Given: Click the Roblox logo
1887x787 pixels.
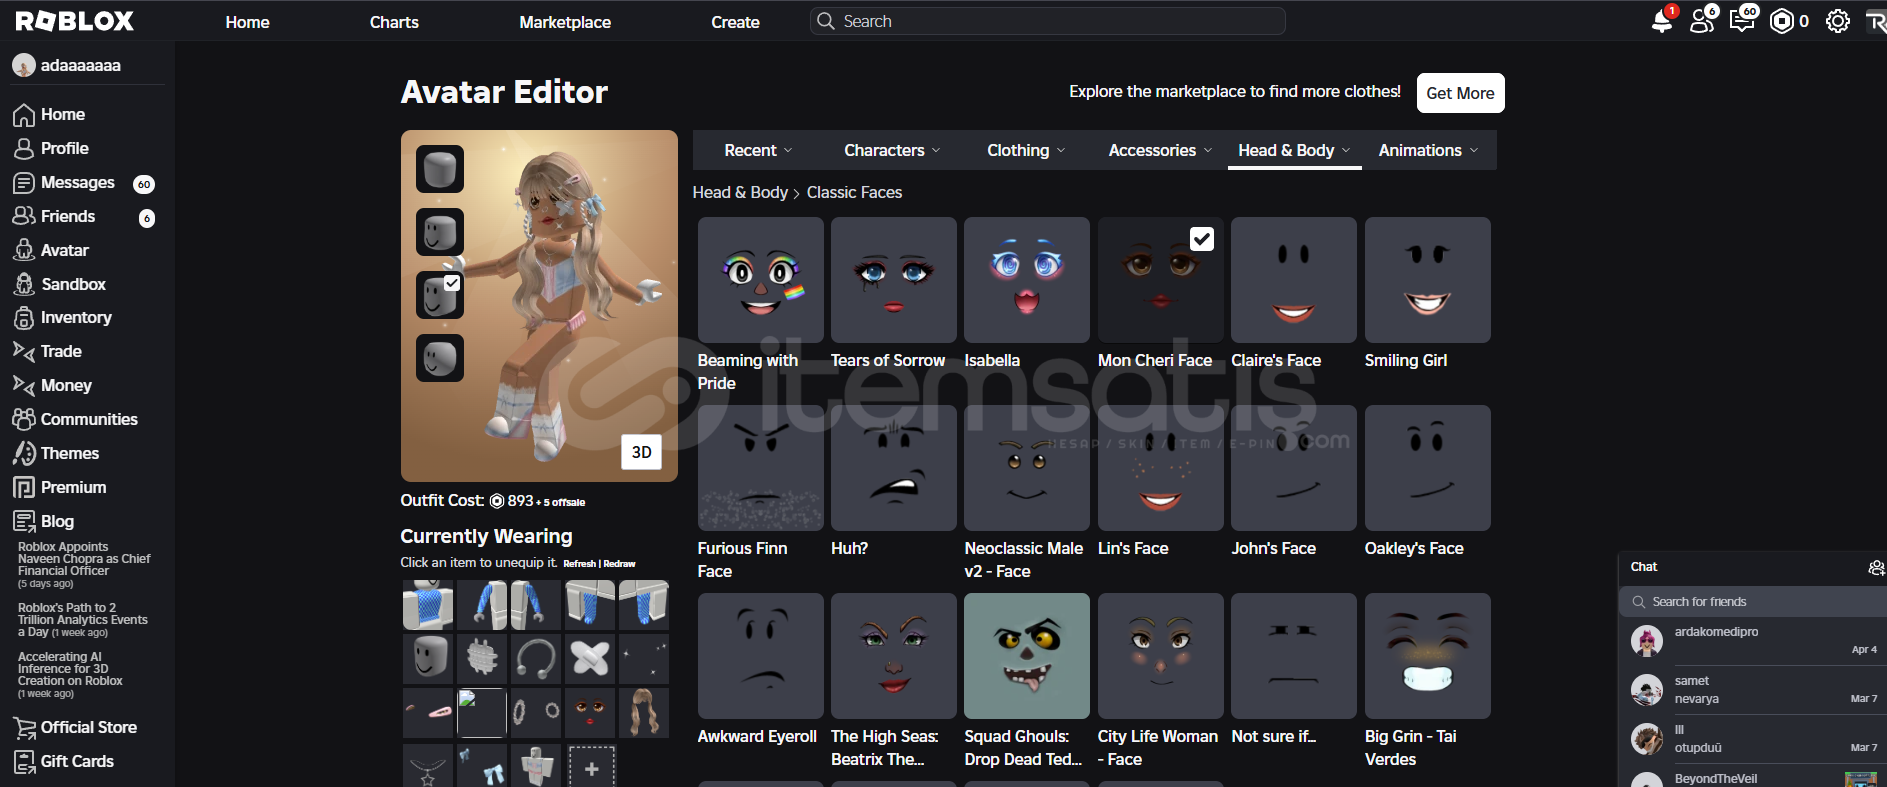Looking at the screenshot, I should click(75, 21).
